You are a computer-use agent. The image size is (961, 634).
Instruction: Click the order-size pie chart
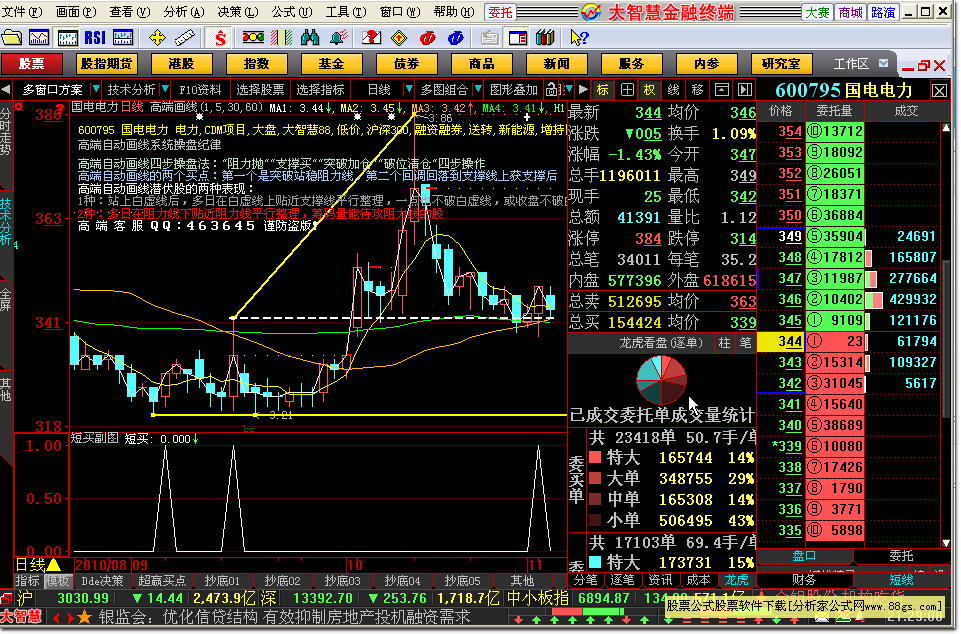(x=661, y=380)
